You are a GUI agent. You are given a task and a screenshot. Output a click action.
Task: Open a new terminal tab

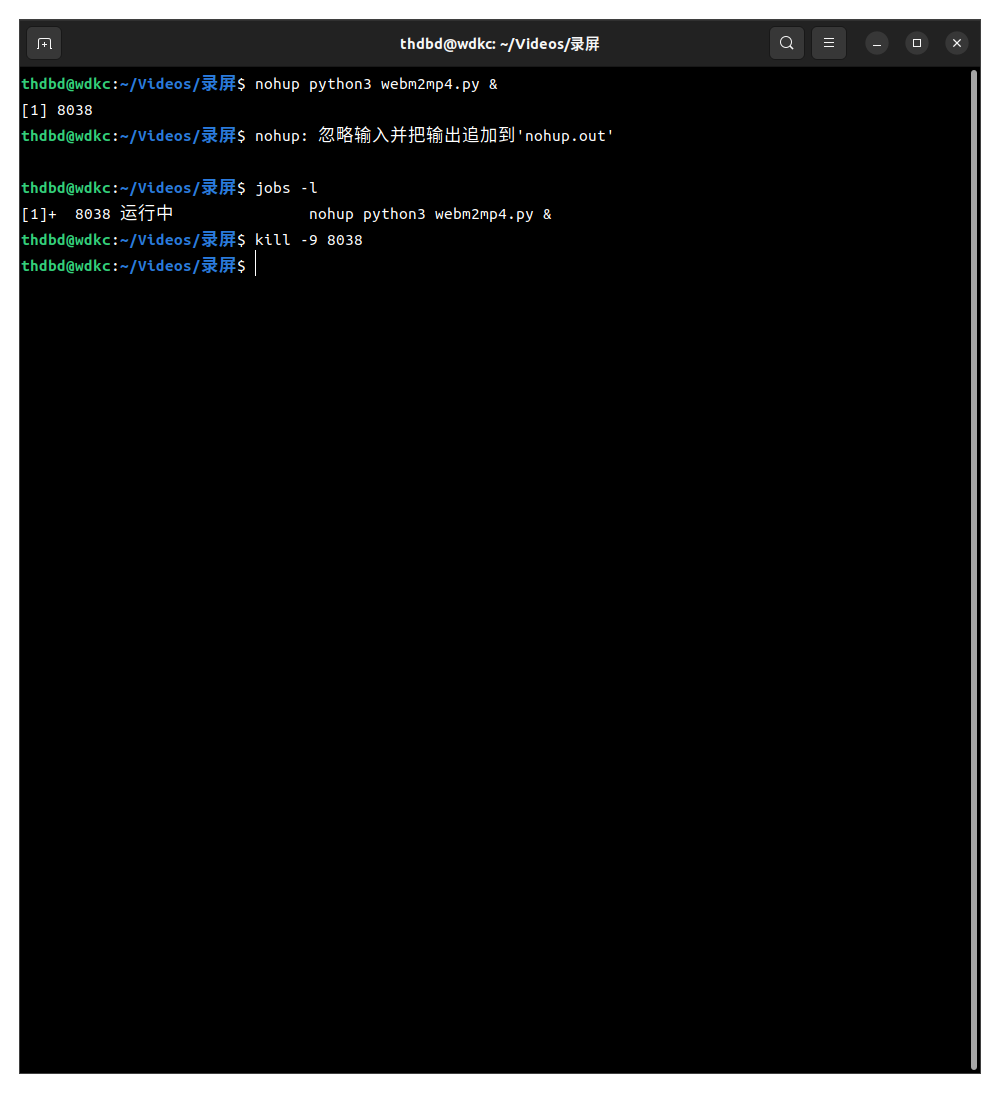pos(44,44)
